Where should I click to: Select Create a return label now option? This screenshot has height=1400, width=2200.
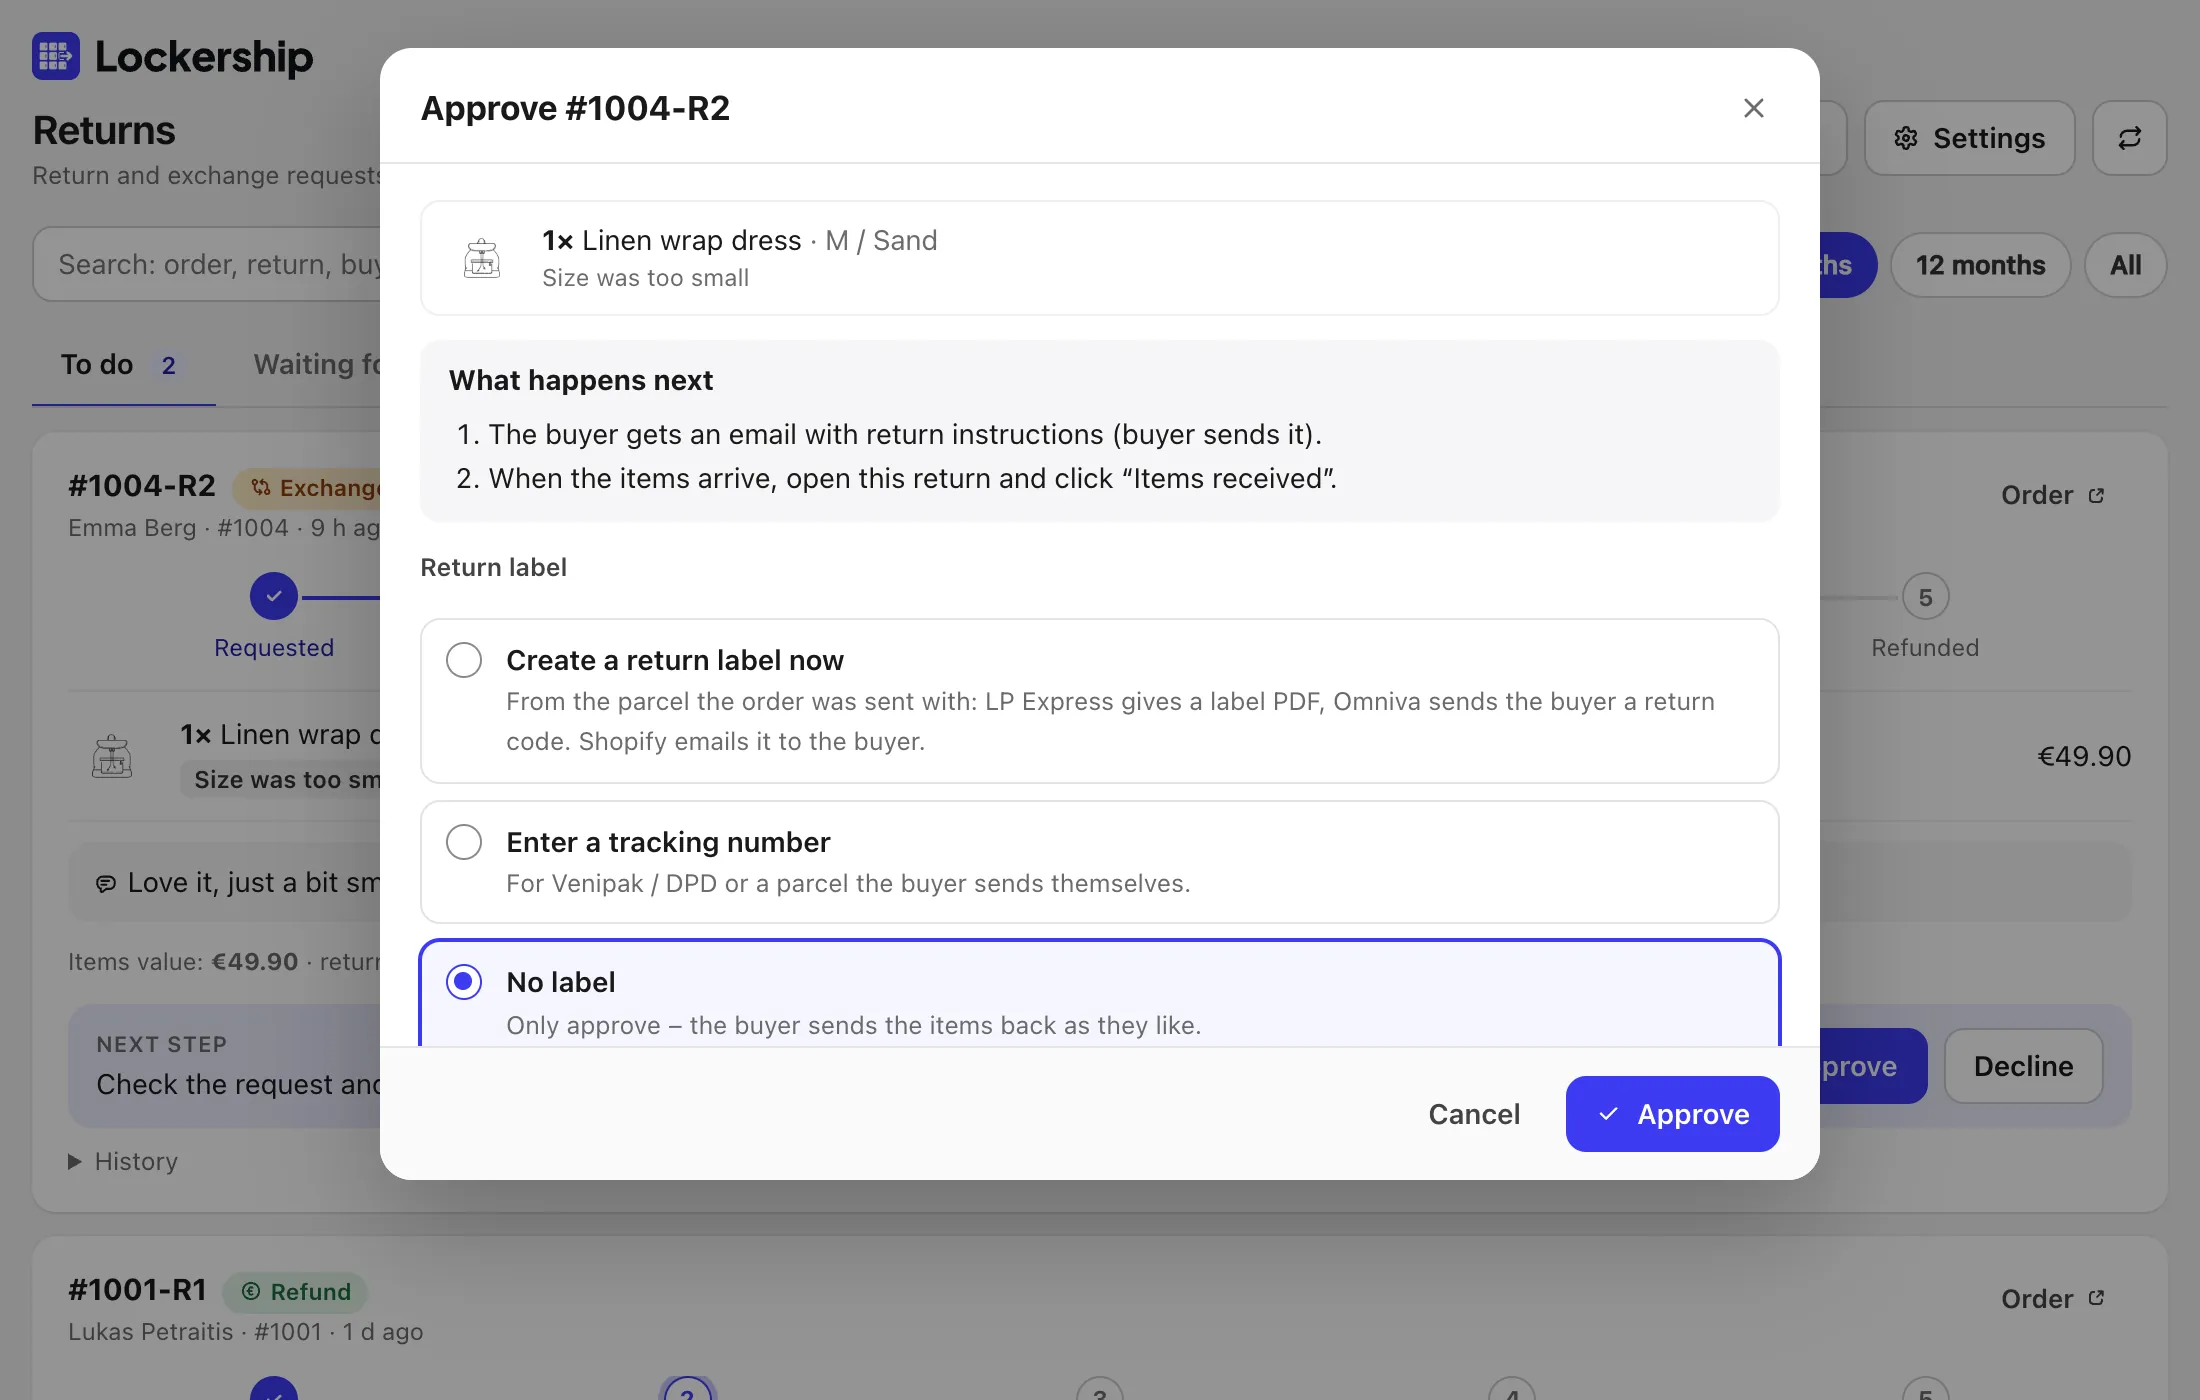point(1099,700)
